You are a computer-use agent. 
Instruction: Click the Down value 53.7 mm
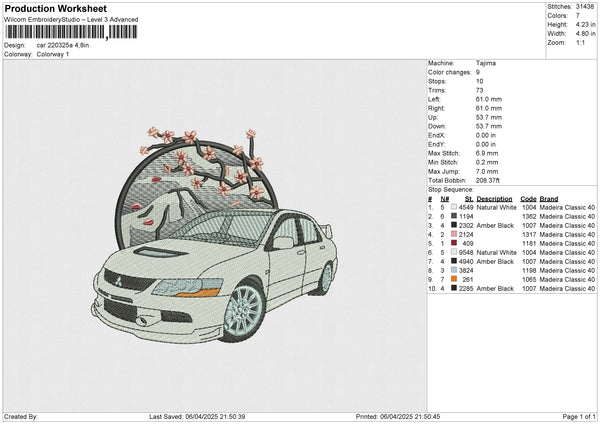[x=489, y=126]
